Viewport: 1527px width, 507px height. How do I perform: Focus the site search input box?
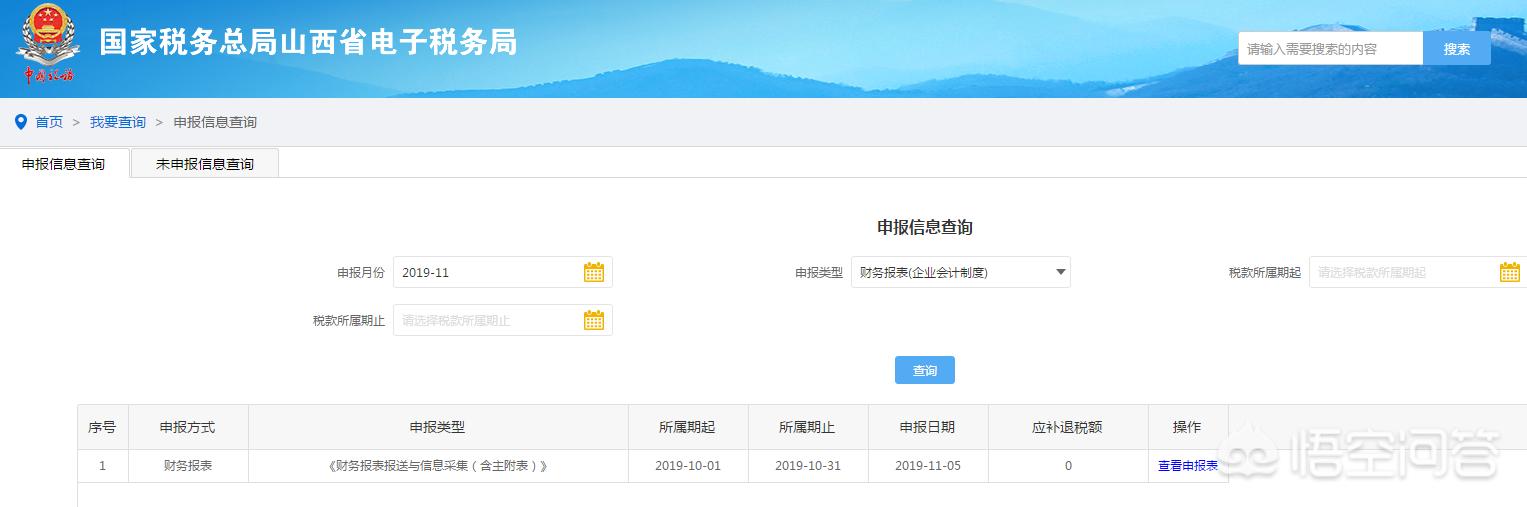click(1331, 49)
